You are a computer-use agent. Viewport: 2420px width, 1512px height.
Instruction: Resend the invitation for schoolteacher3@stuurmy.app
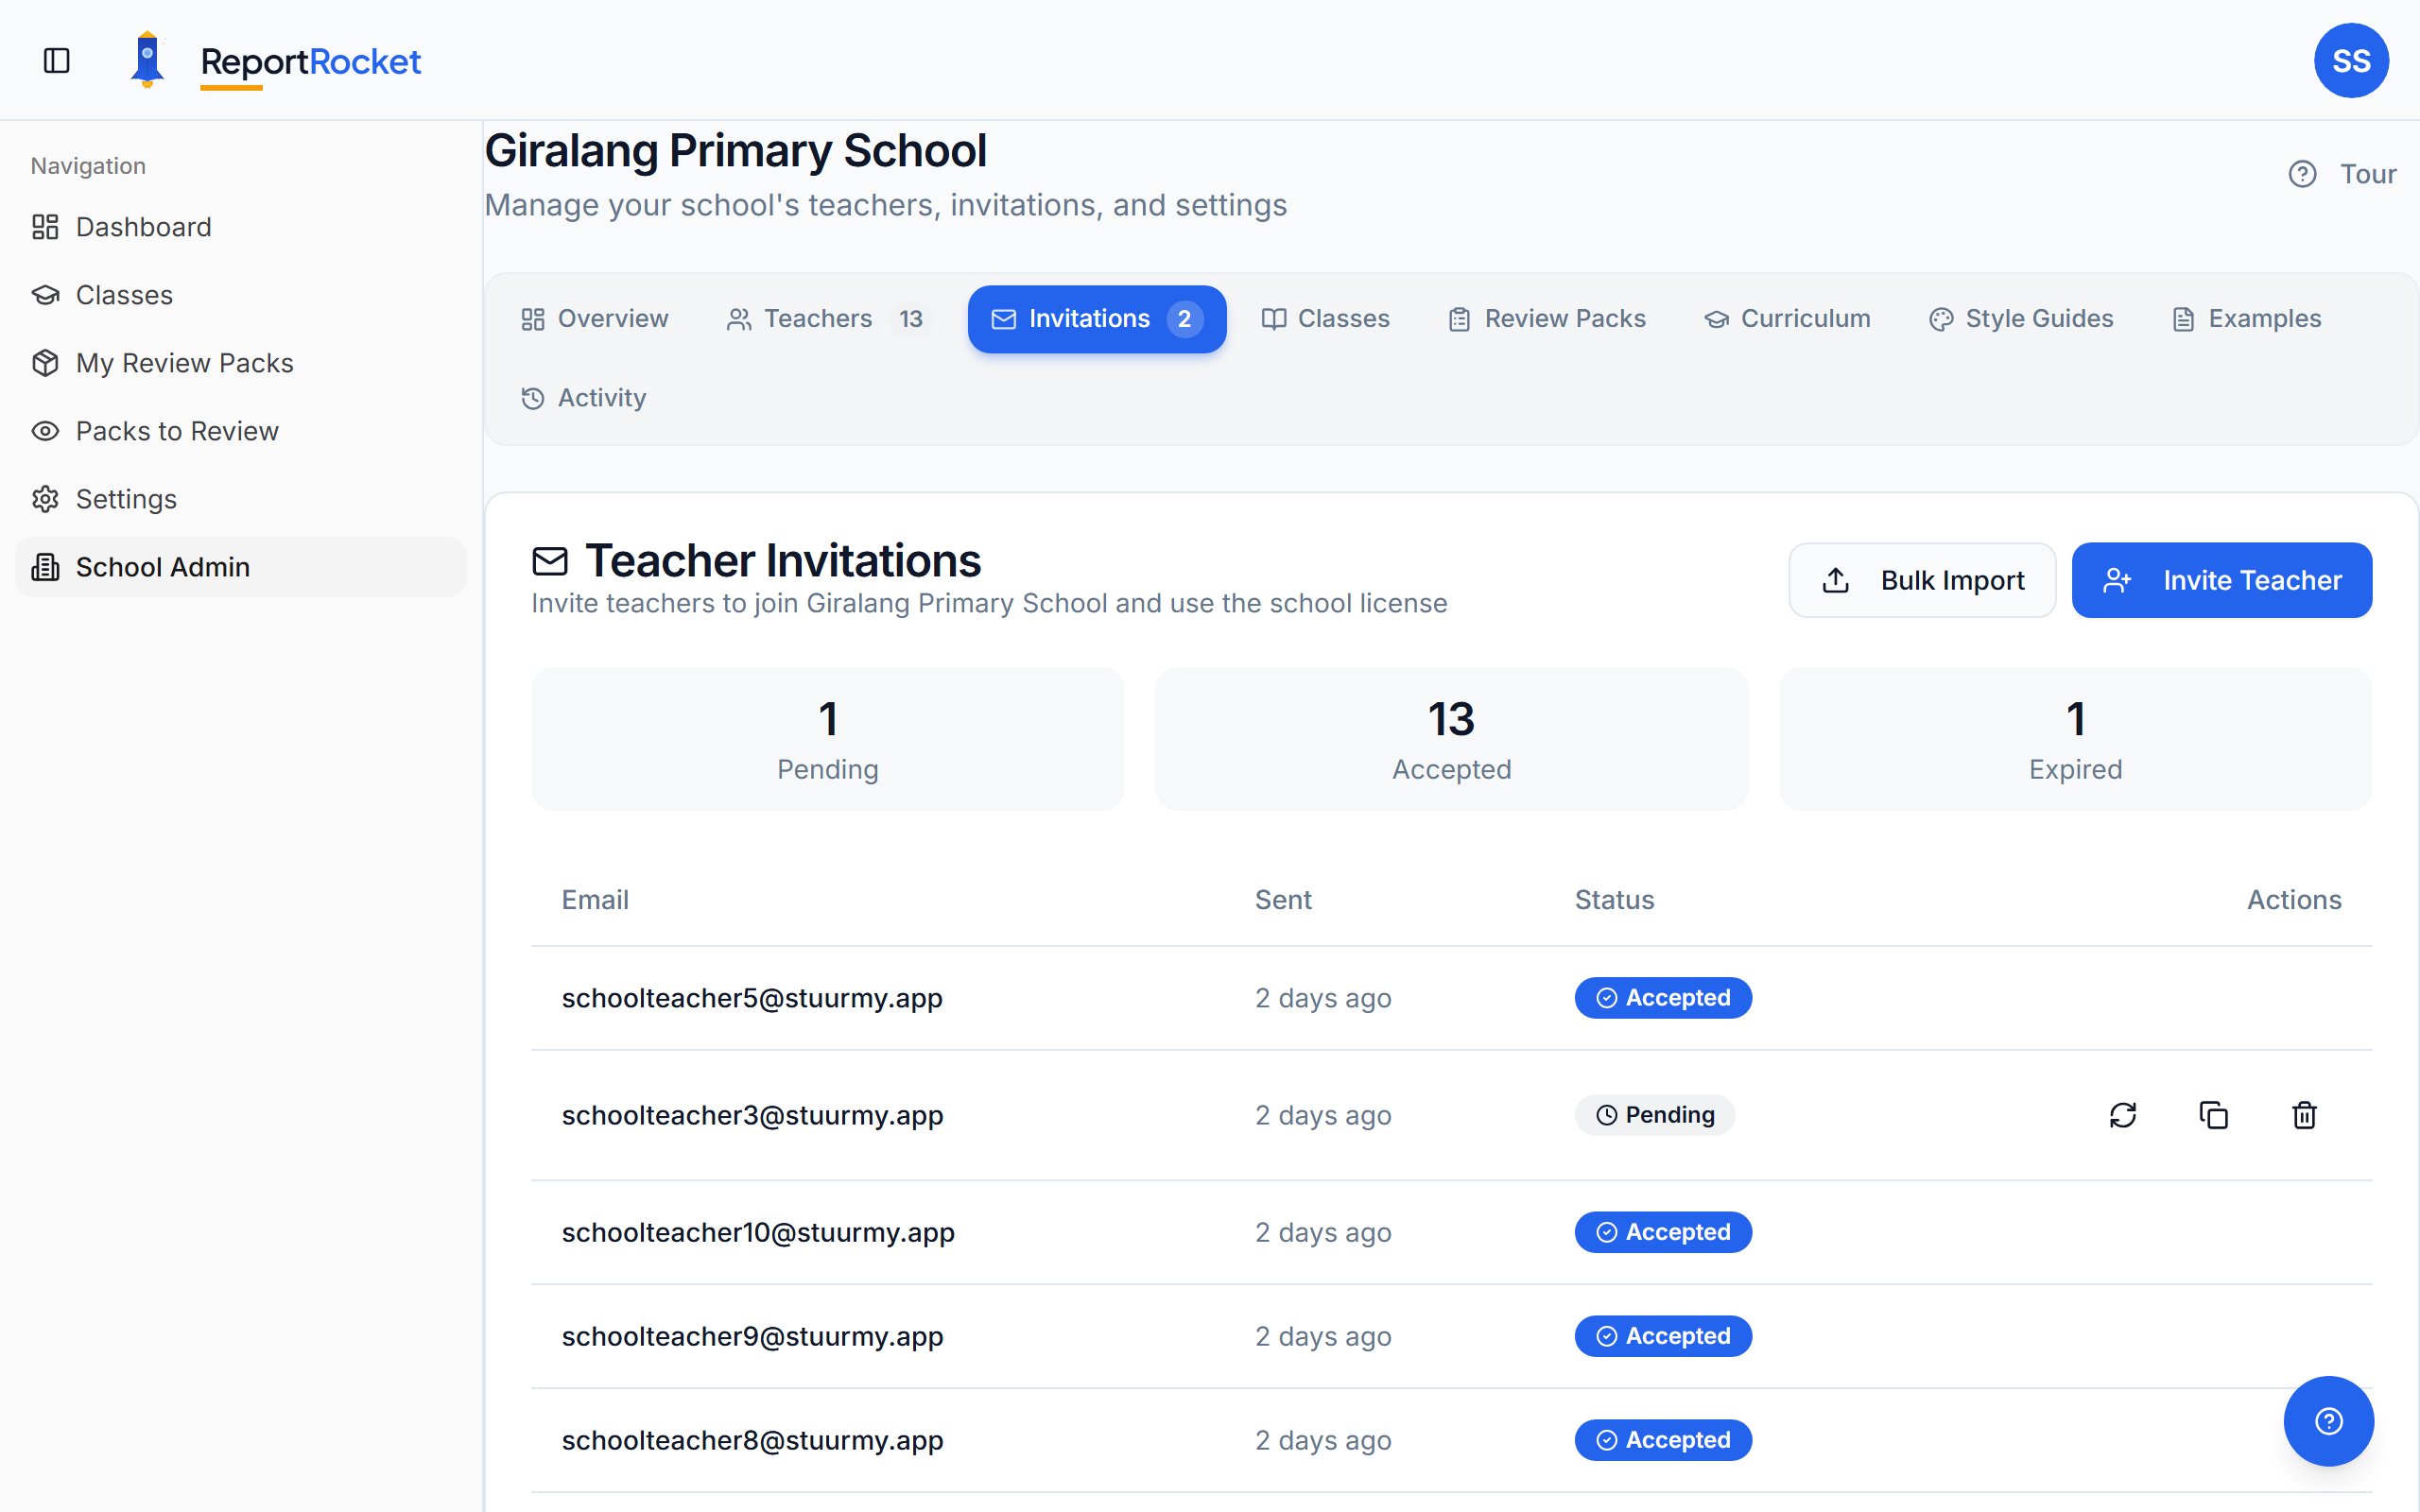[2124, 1114]
